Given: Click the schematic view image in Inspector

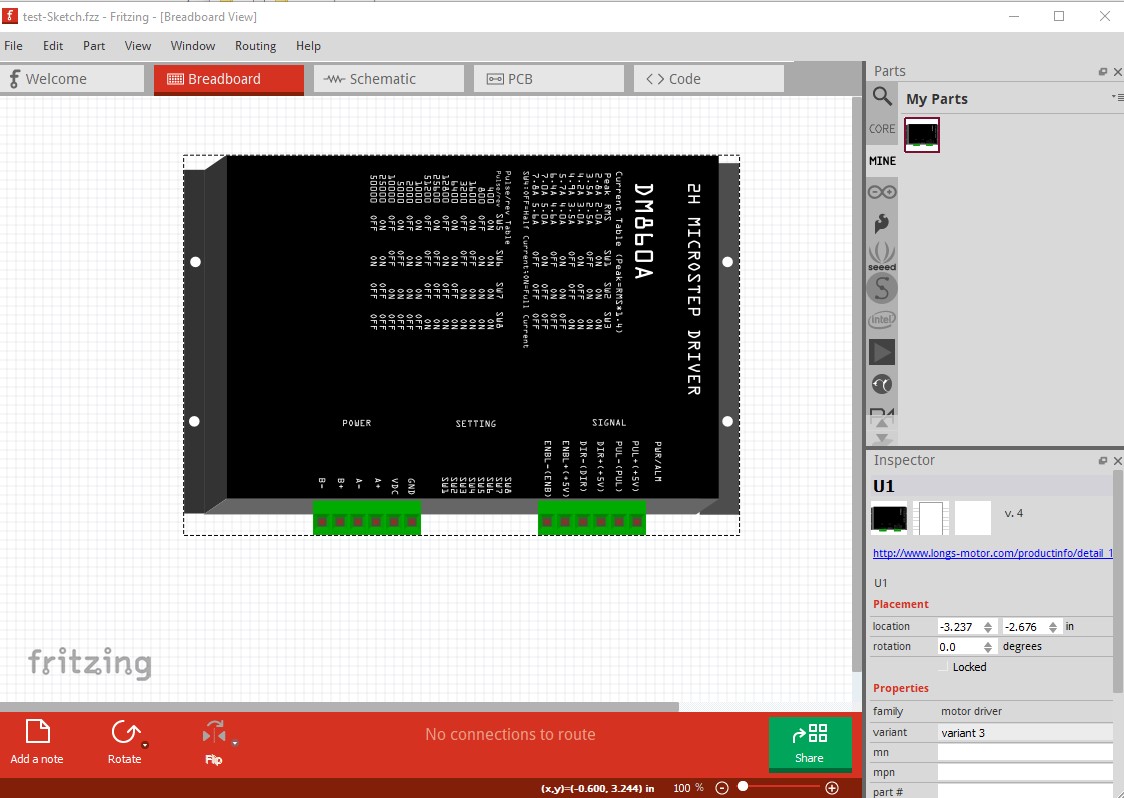Looking at the screenshot, I should tap(931, 518).
